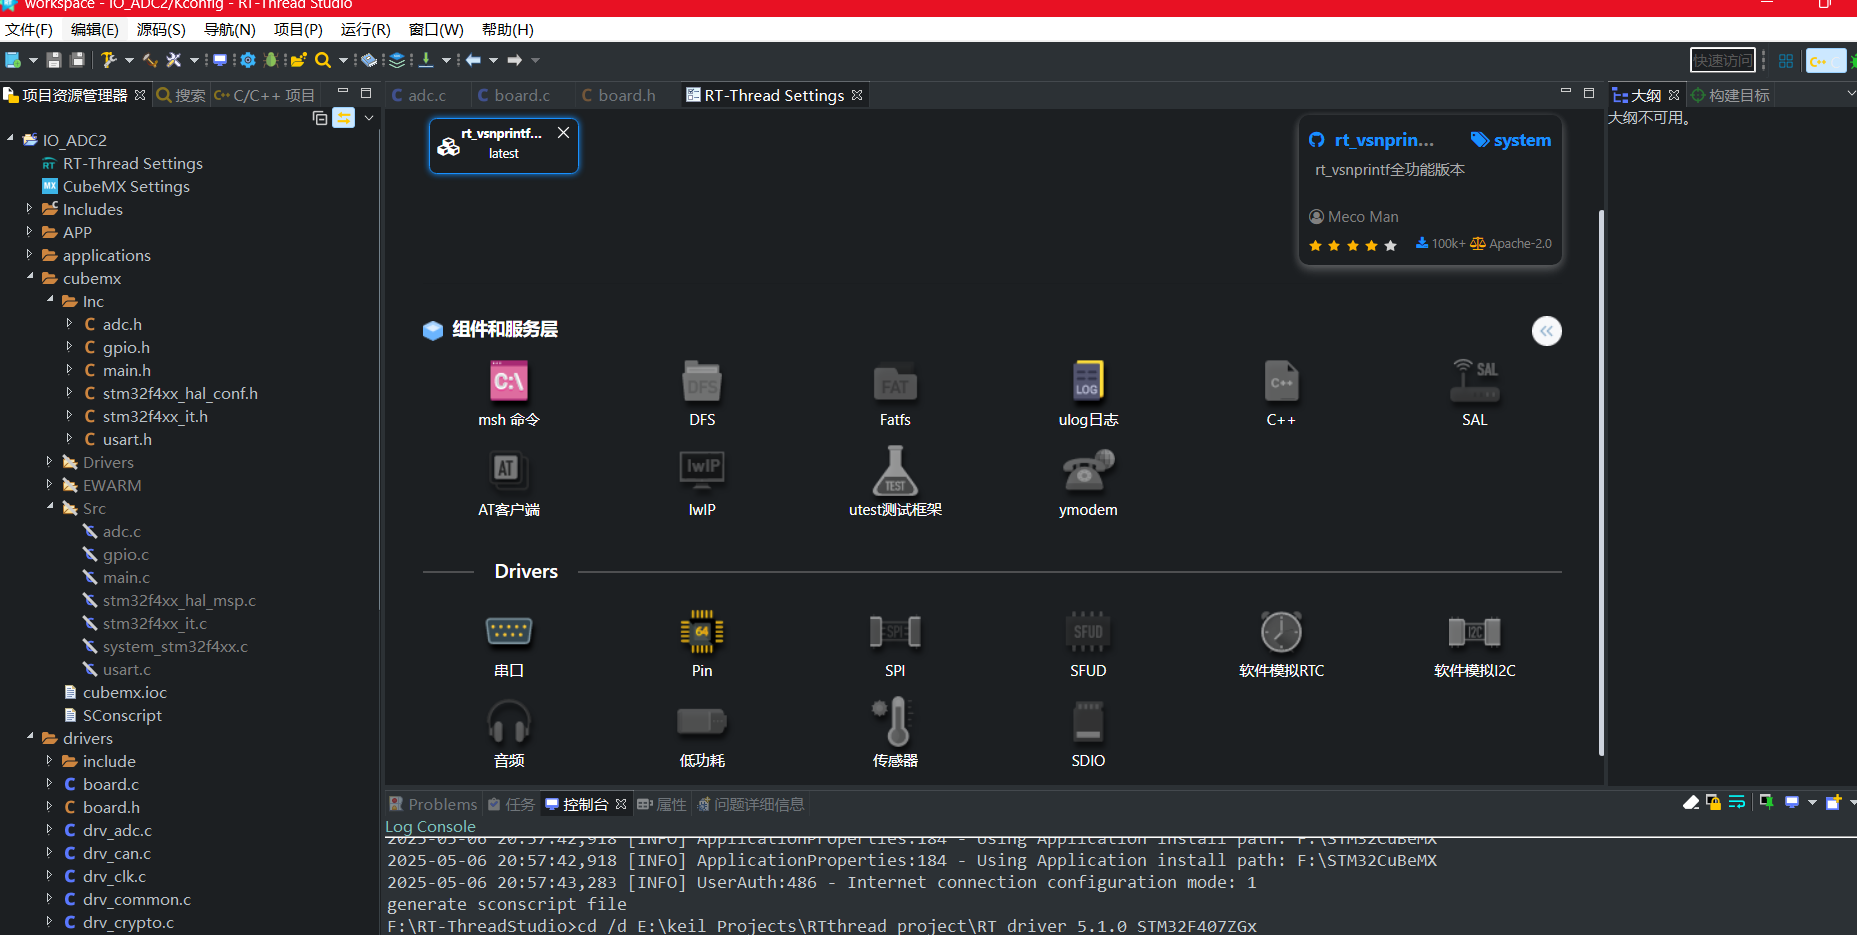Select the 传感器 thermometer driver icon
The height and width of the screenshot is (935, 1857).
click(x=895, y=722)
